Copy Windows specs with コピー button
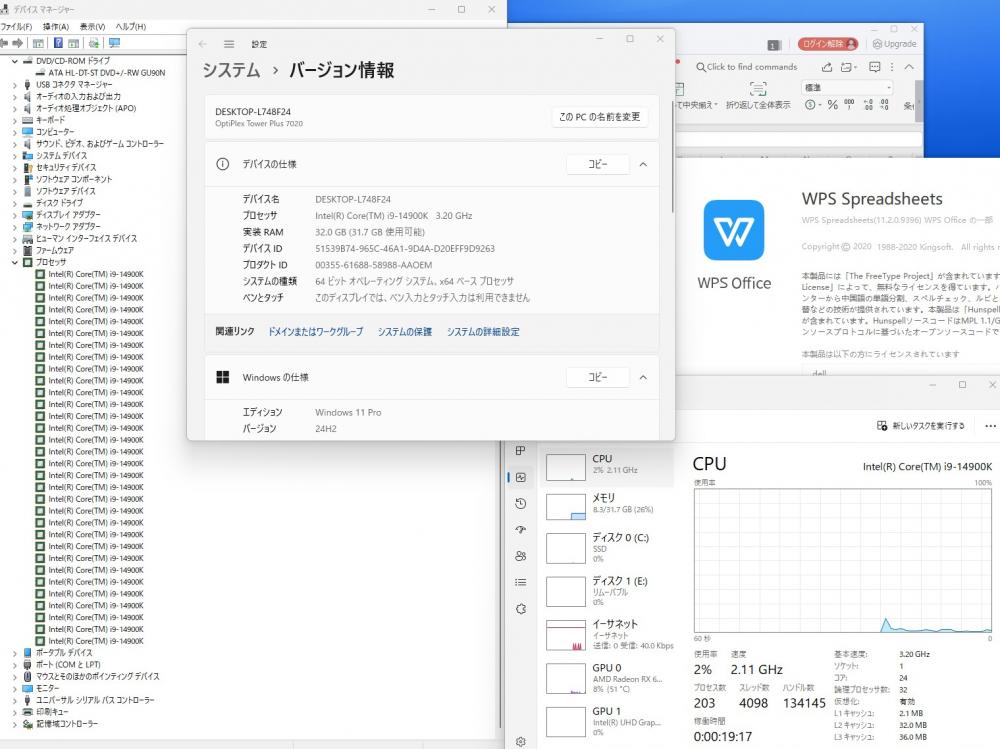Viewport: 1000px width, 749px height. (x=598, y=378)
